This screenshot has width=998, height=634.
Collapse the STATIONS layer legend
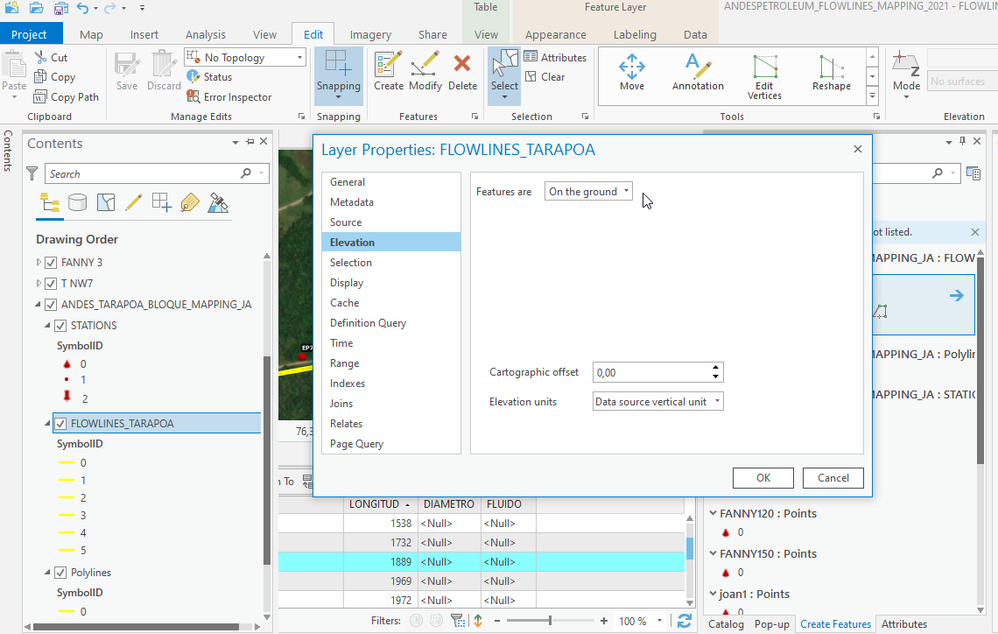click(x=48, y=325)
